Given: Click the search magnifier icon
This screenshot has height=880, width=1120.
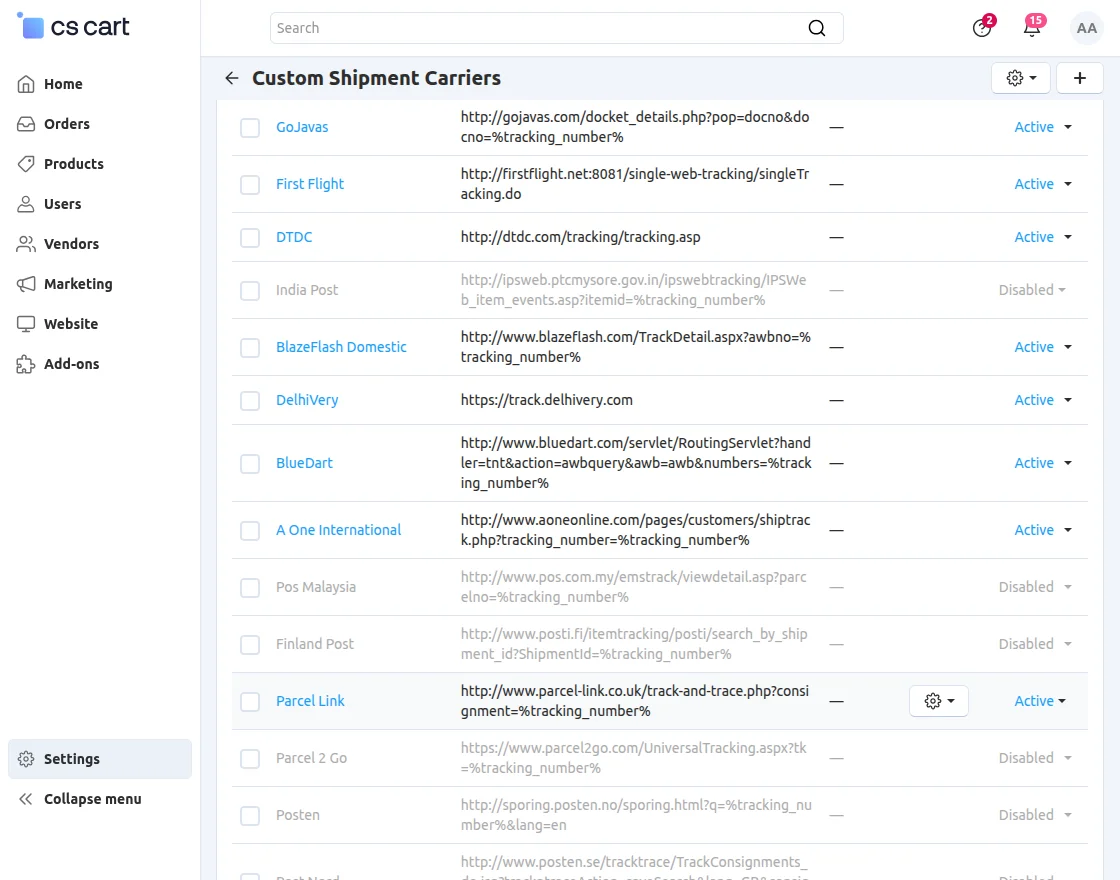Looking at the screenshot, I should tap(816, 28).
